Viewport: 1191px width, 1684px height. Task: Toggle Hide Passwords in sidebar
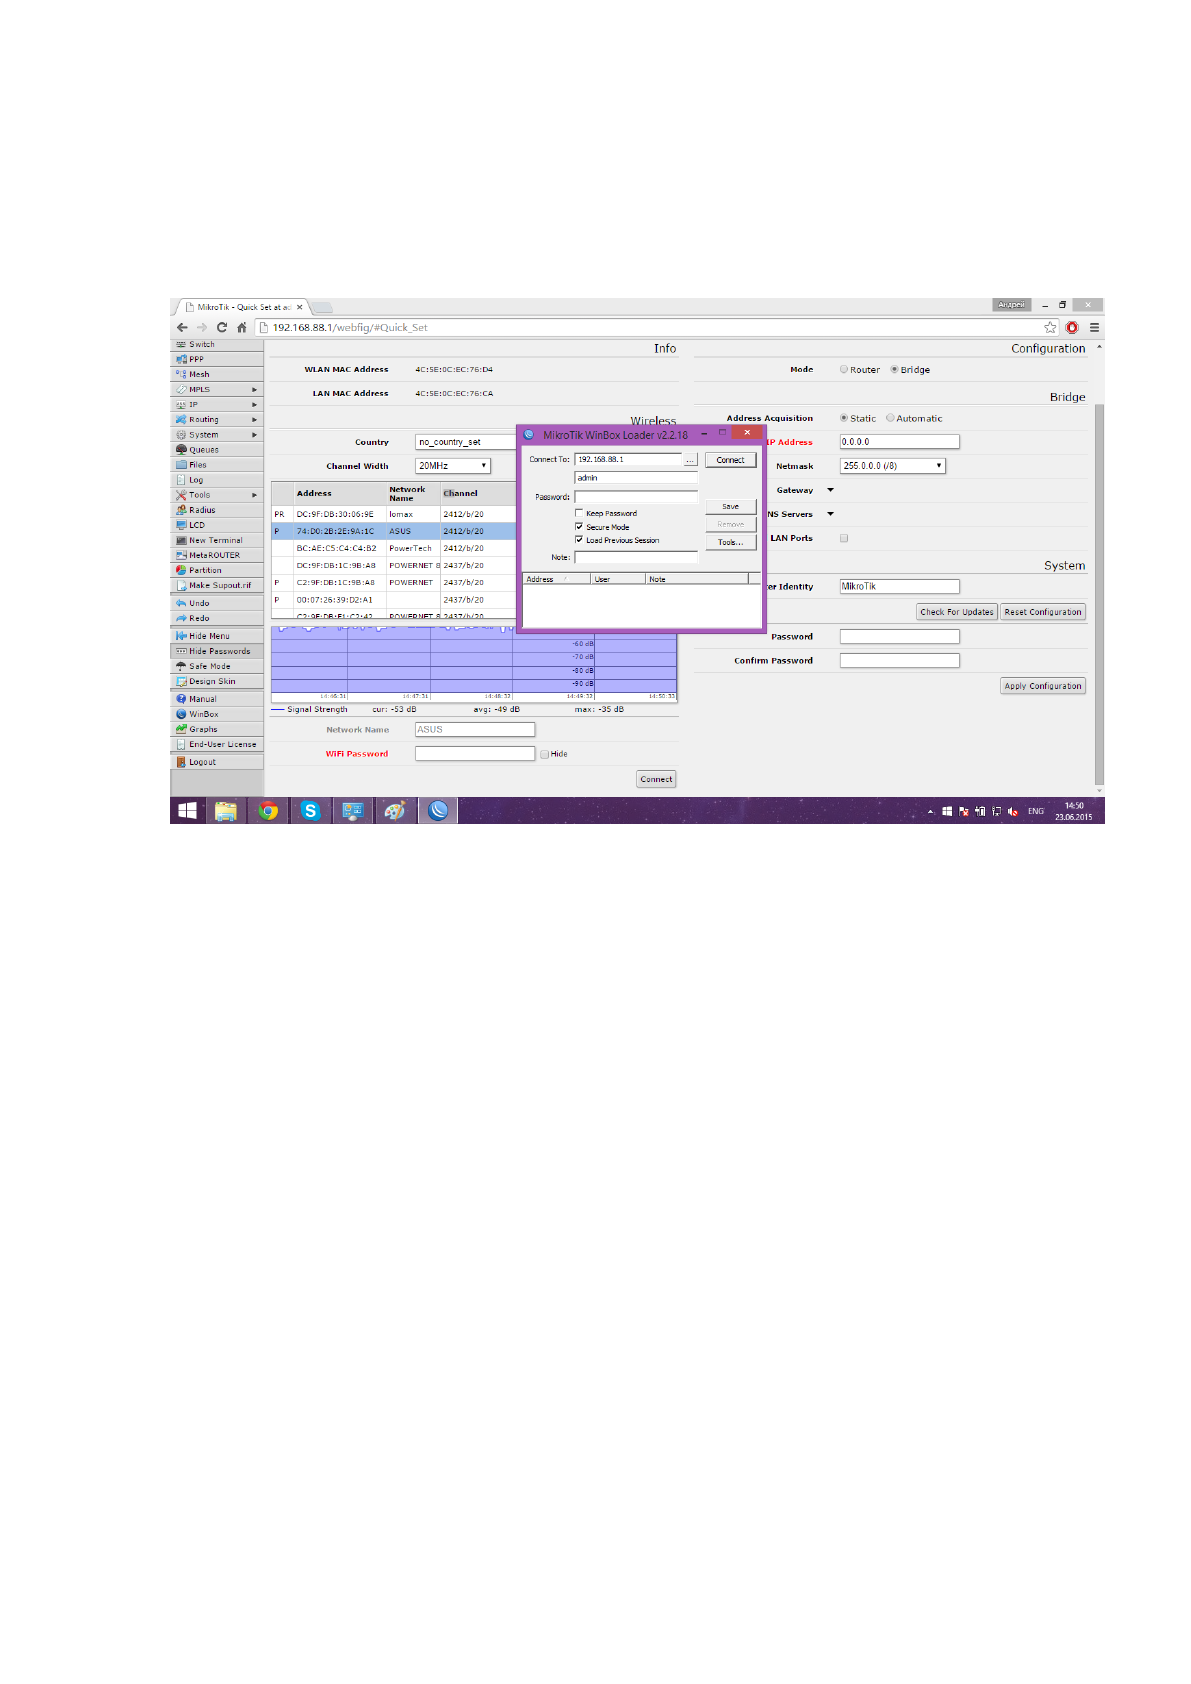click(217, 651)
